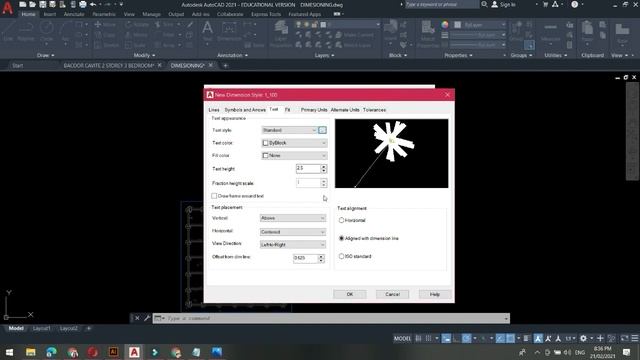Image resolution: width=640 pixels, height=360 pixels.
Task: Open the Help question mark icon
Action: click(x=575, y=4)
